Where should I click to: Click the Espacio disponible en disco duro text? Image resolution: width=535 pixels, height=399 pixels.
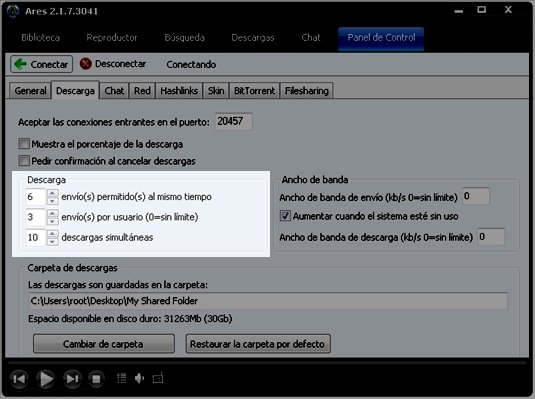[130, 319]
